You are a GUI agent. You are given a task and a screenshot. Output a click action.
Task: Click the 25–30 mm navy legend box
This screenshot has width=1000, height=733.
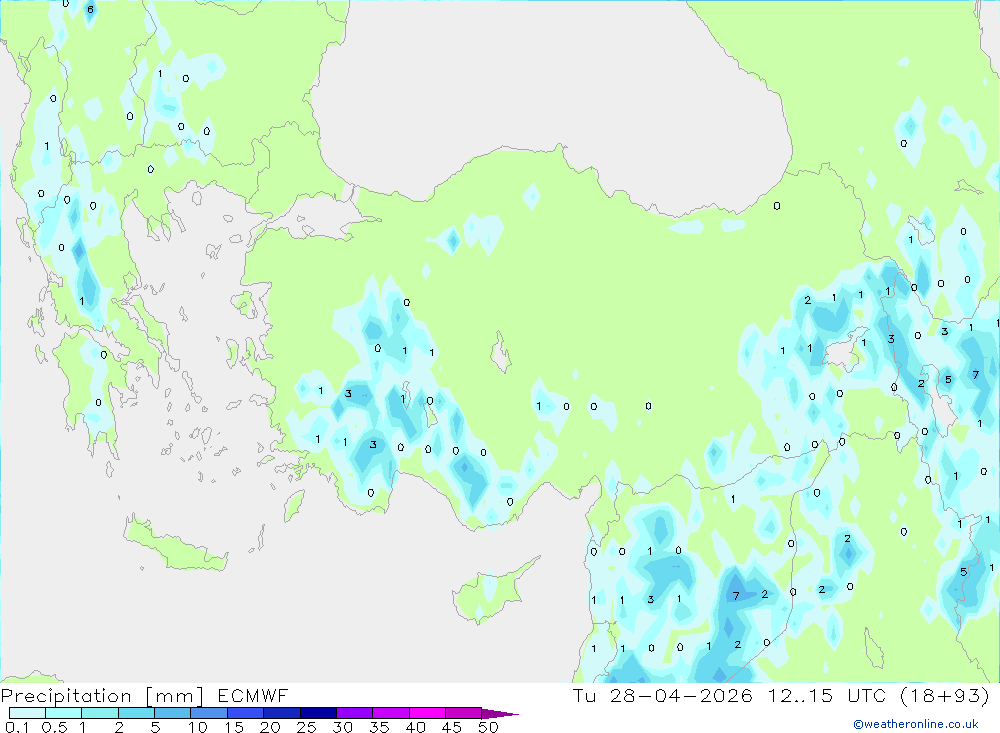coord(318,713)
